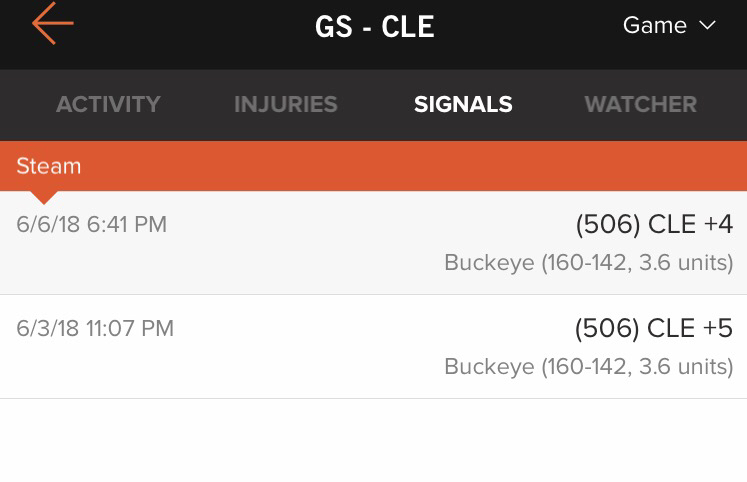Click the orange pointer below Steam

[x=44, y=197]
